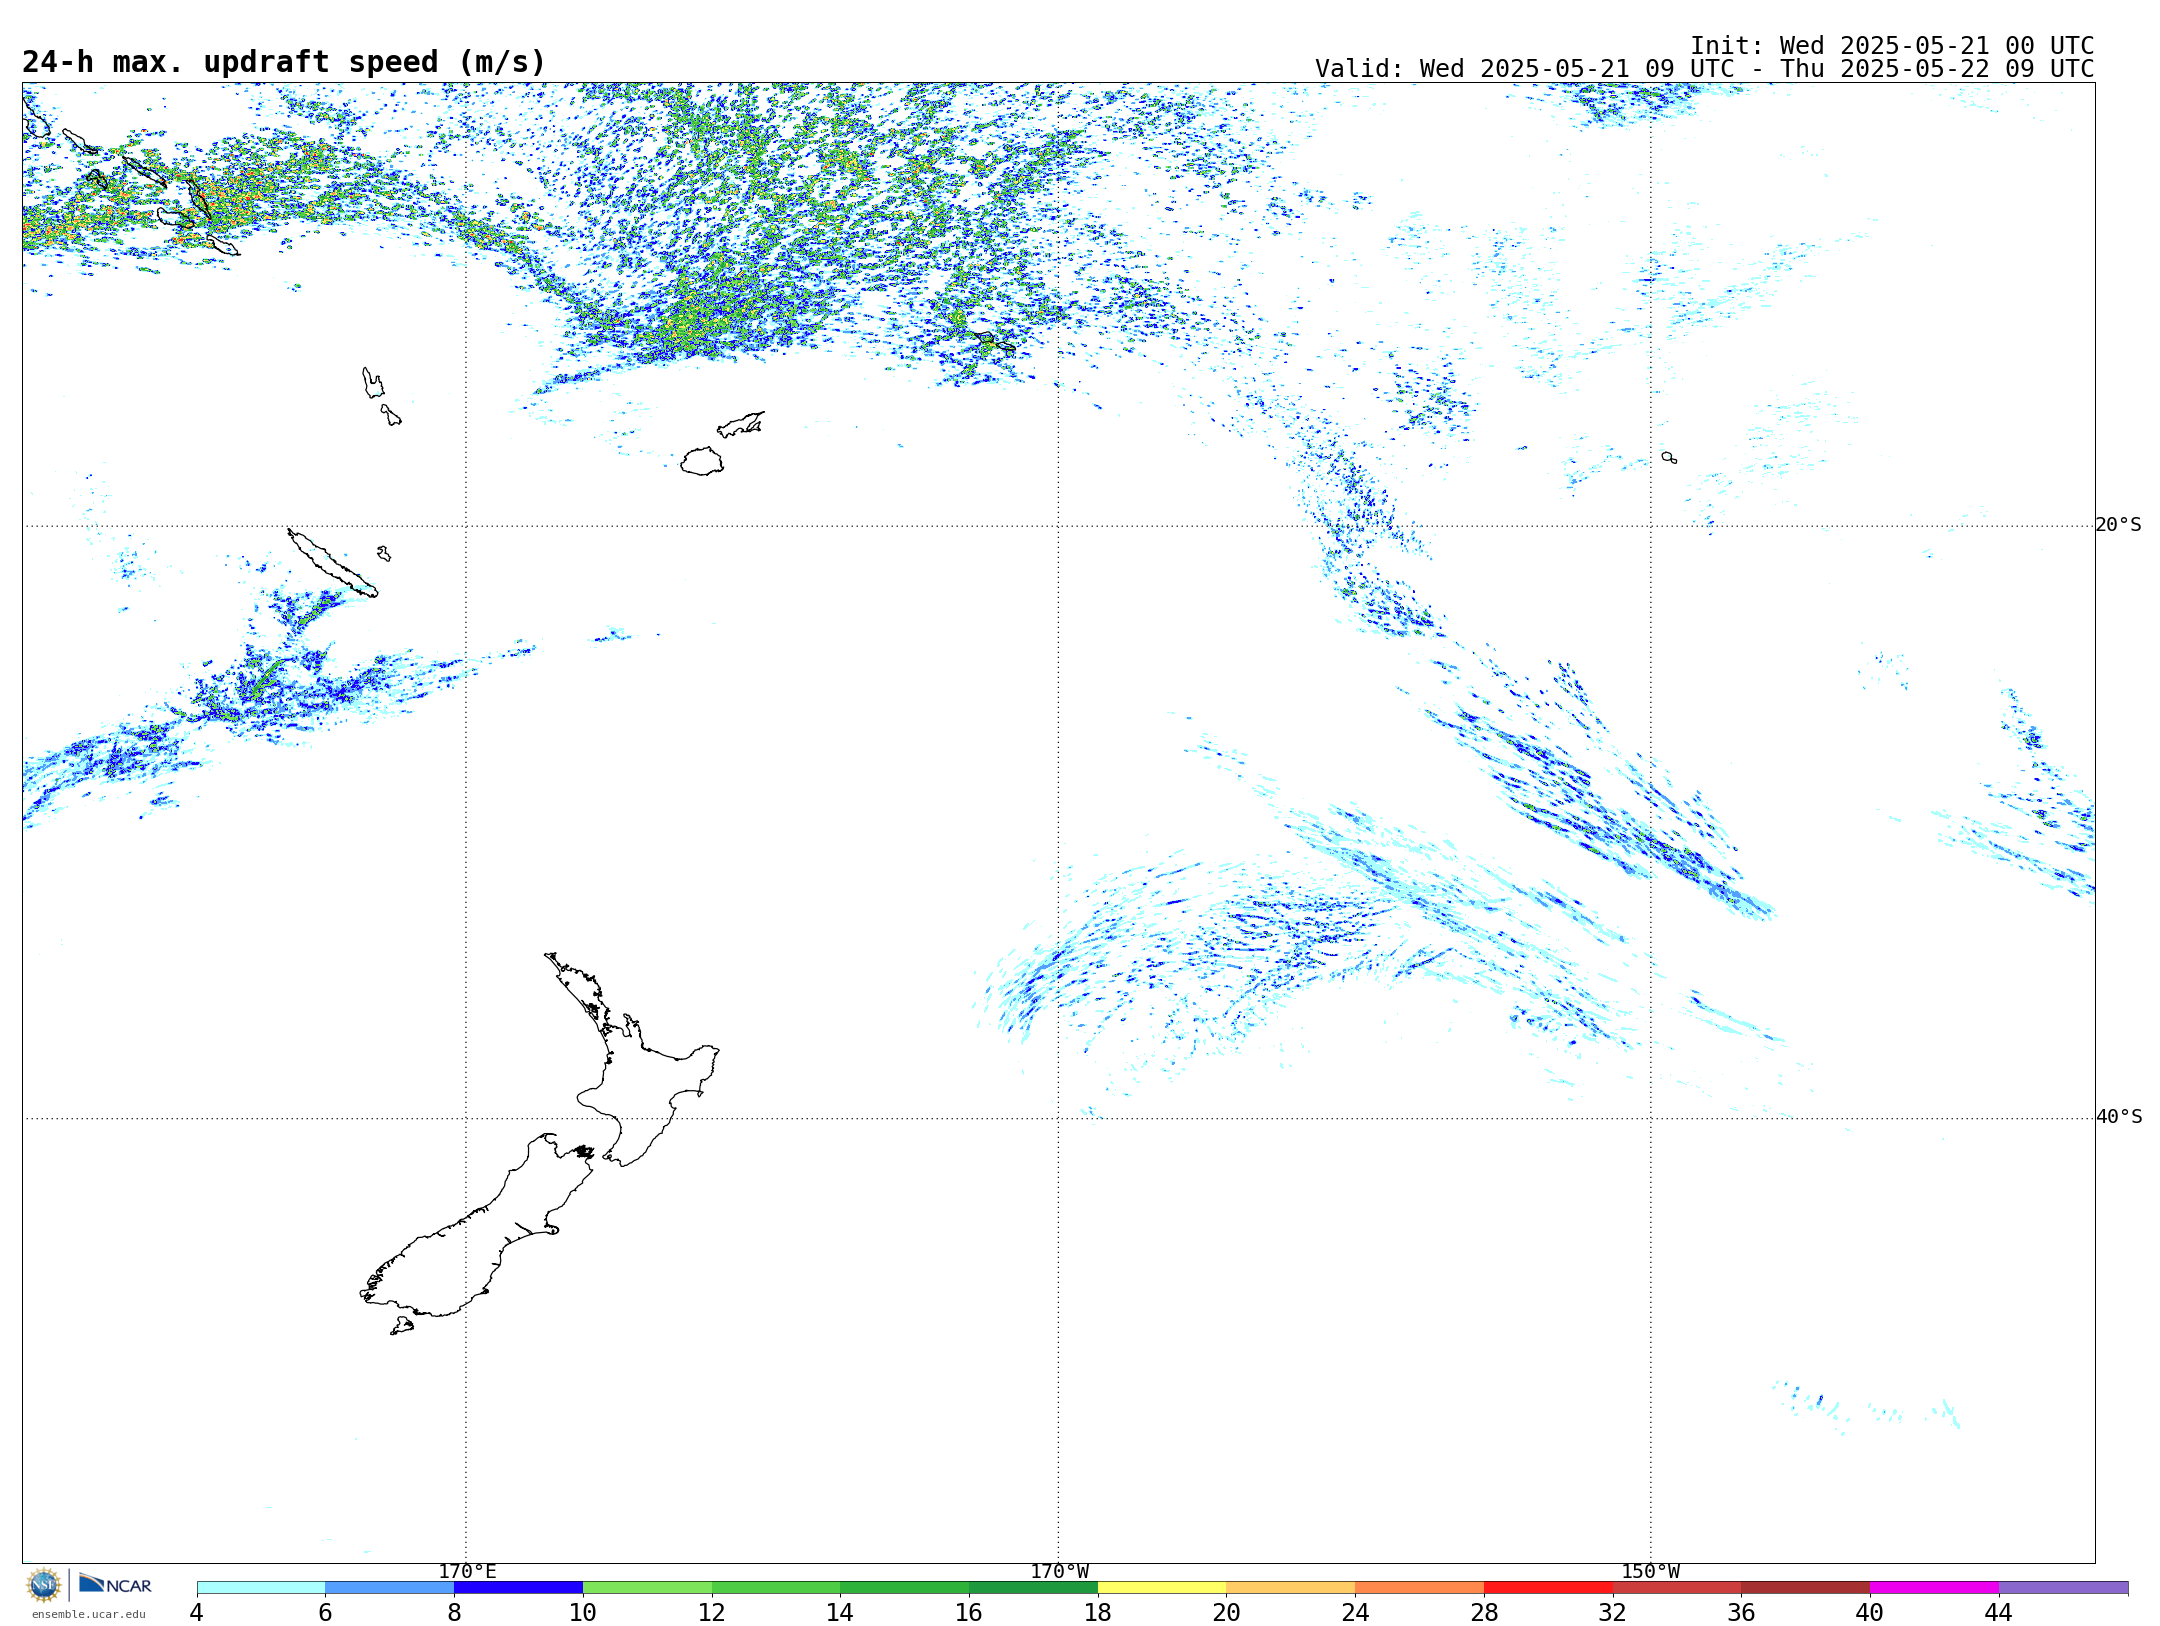Screen dimensions: 2160x1626
Task: Choose the 20-24 m/s light orange swatch
Action: 1291,1587
